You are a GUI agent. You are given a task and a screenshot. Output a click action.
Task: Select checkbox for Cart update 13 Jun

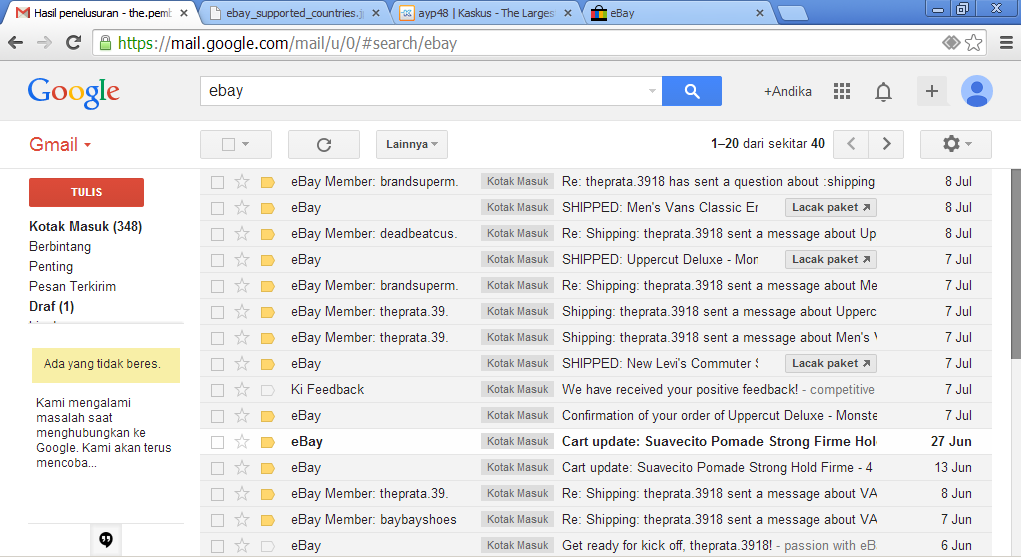[x=217, y=469]
